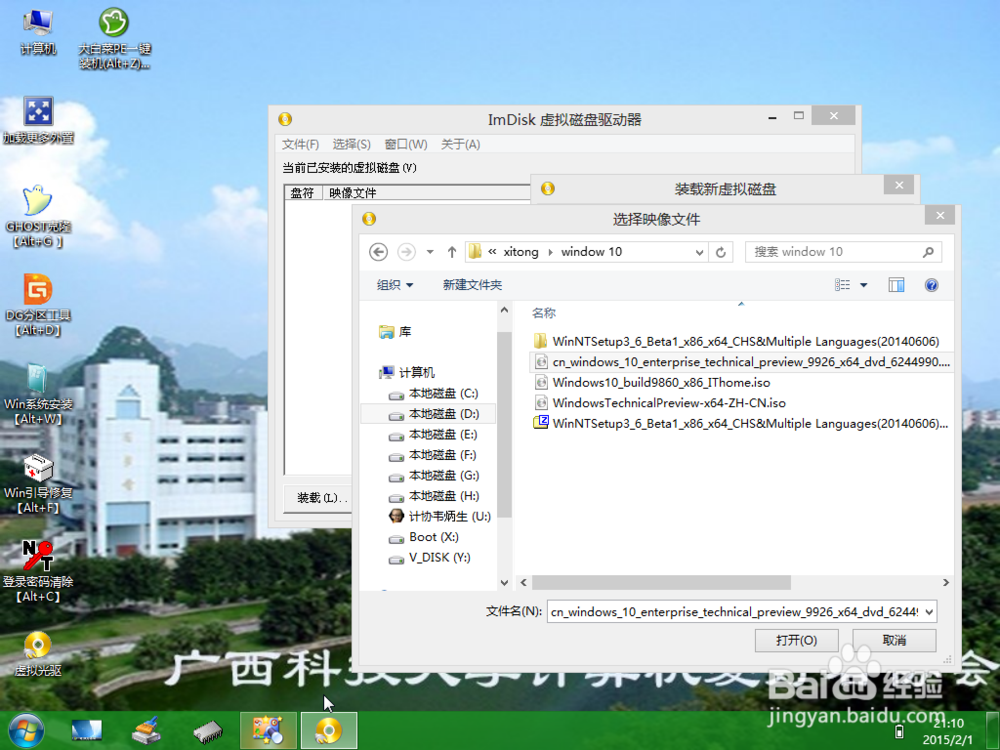Select Windows10_build9860_x86_IThome.iso file
1000x750 pixels.
652,382
